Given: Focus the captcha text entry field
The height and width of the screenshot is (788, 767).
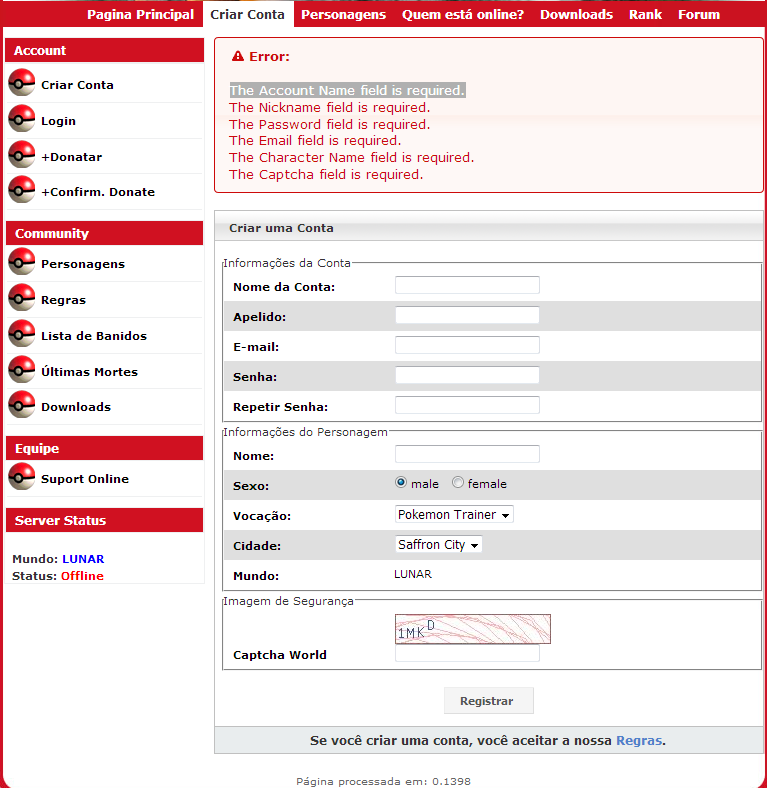Looking at the screenshot, I should (x=467, y=654).
